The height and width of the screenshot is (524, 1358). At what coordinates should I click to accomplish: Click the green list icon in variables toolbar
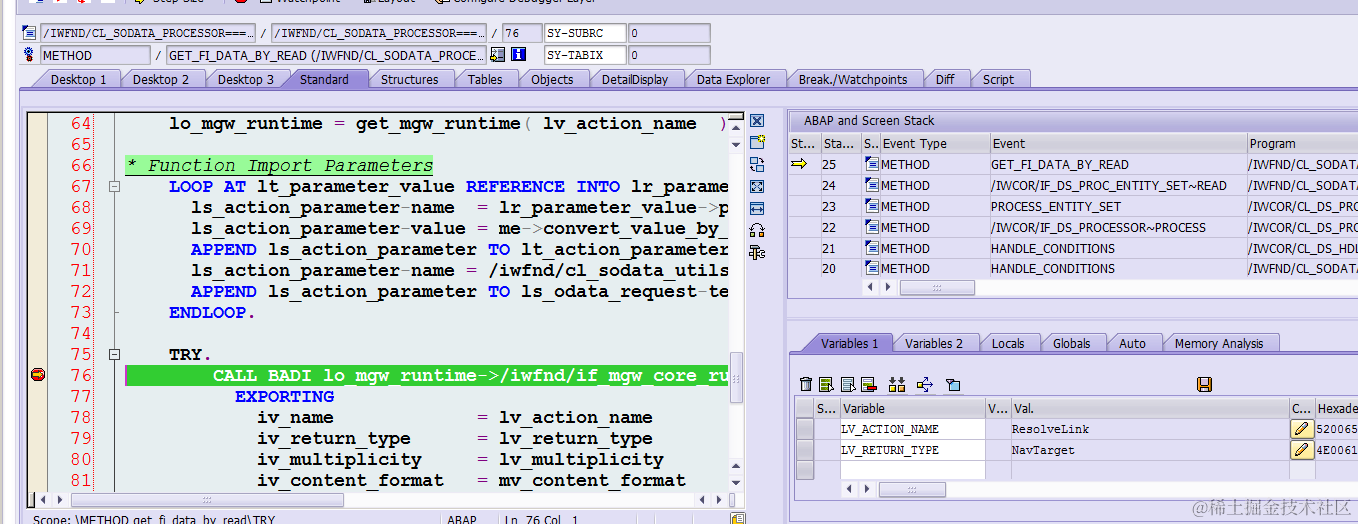tap(826, 384)
